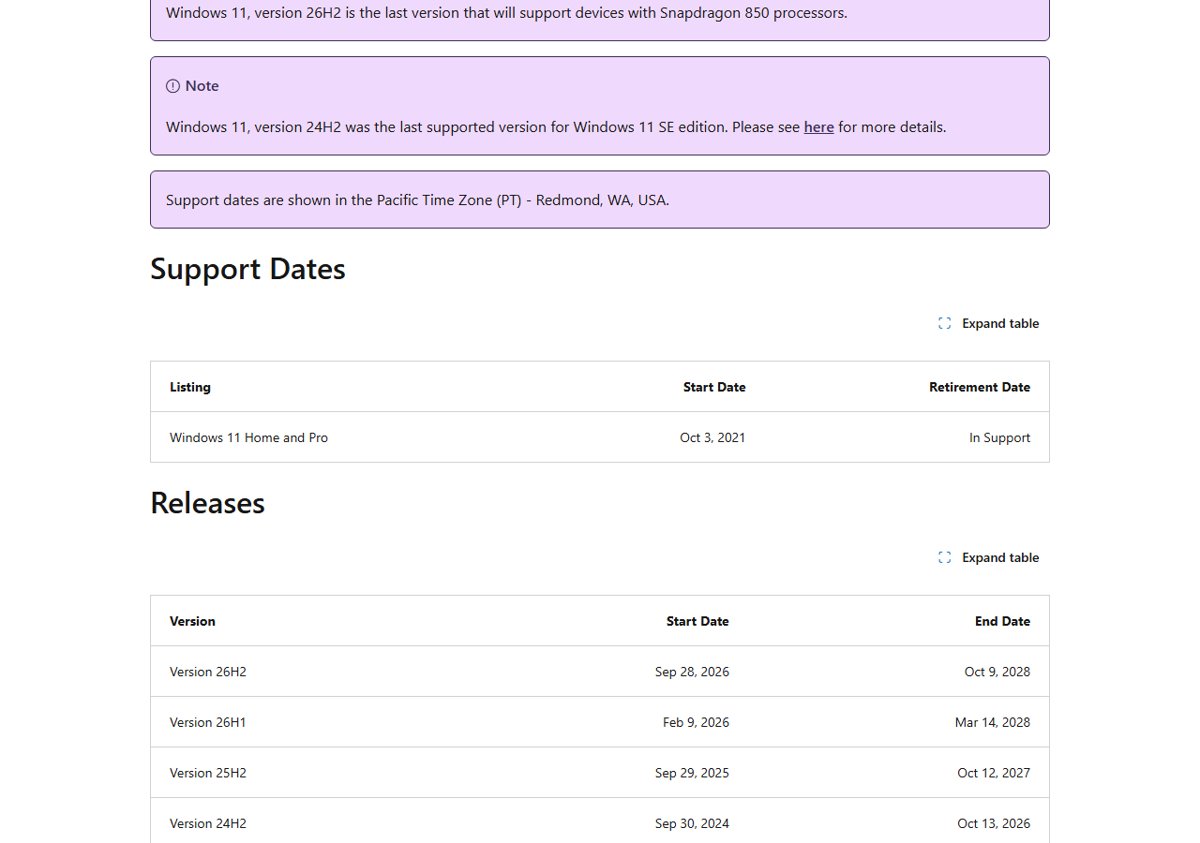
Task: Select the 'Version 25H2' row label
Action: [x=208, y=773]
